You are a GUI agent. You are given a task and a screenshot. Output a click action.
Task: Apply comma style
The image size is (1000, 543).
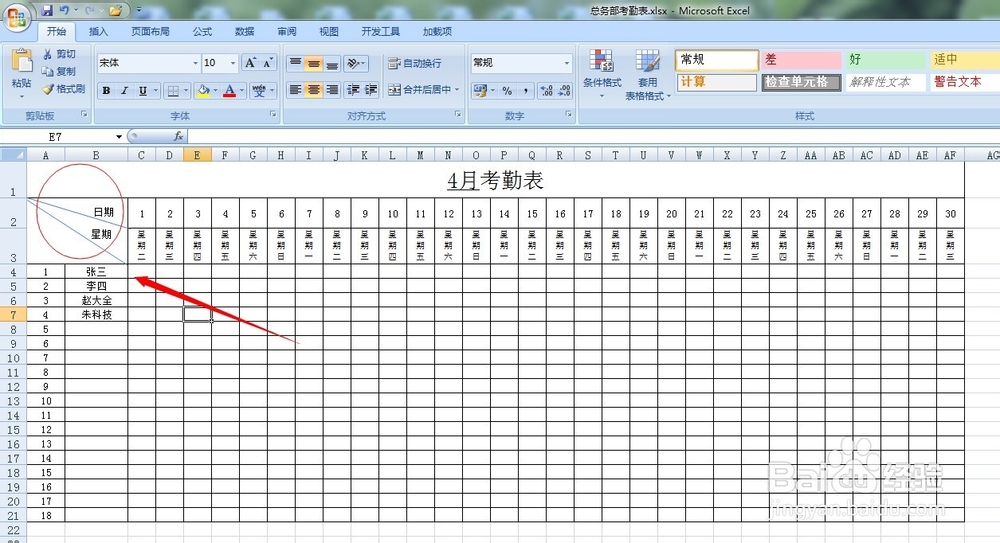coord(526,91)
